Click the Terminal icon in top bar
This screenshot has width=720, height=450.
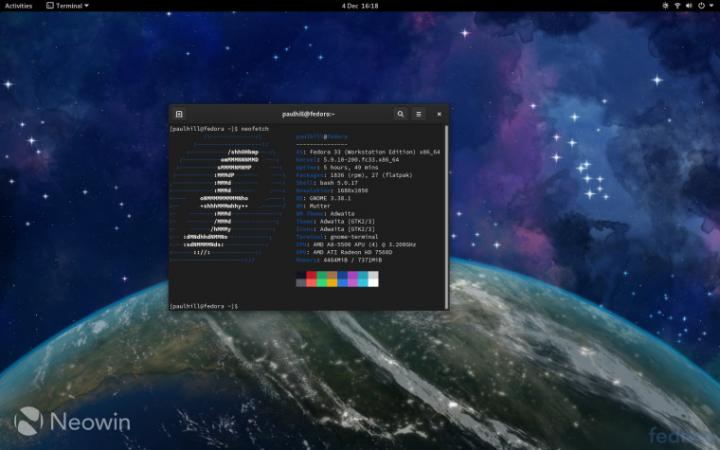coord(48,6)
